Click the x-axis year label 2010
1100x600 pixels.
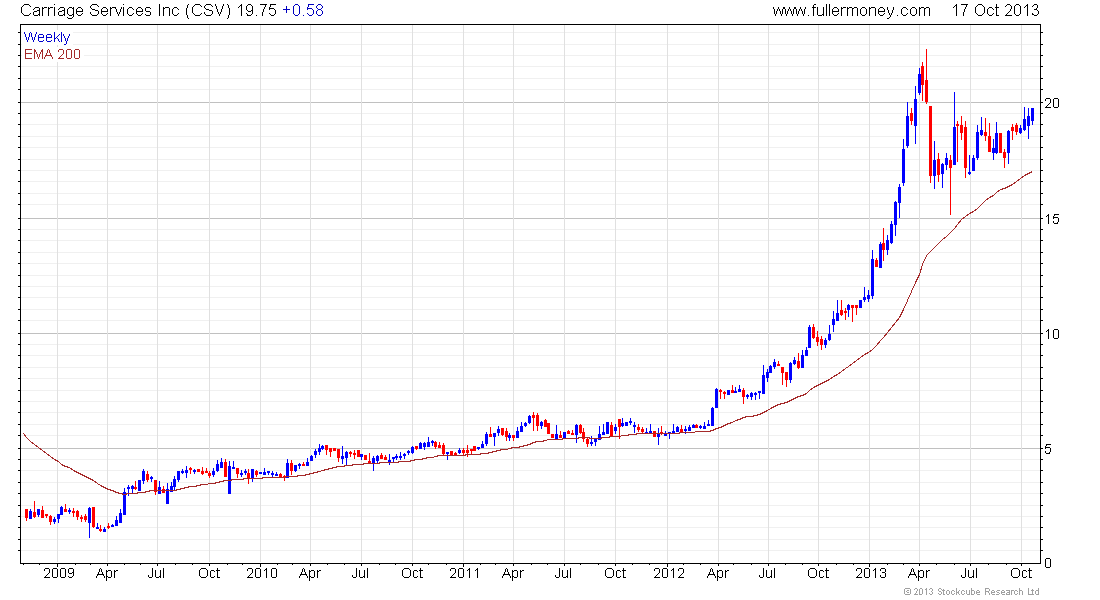pyautogui.click(x=262, y=573)
